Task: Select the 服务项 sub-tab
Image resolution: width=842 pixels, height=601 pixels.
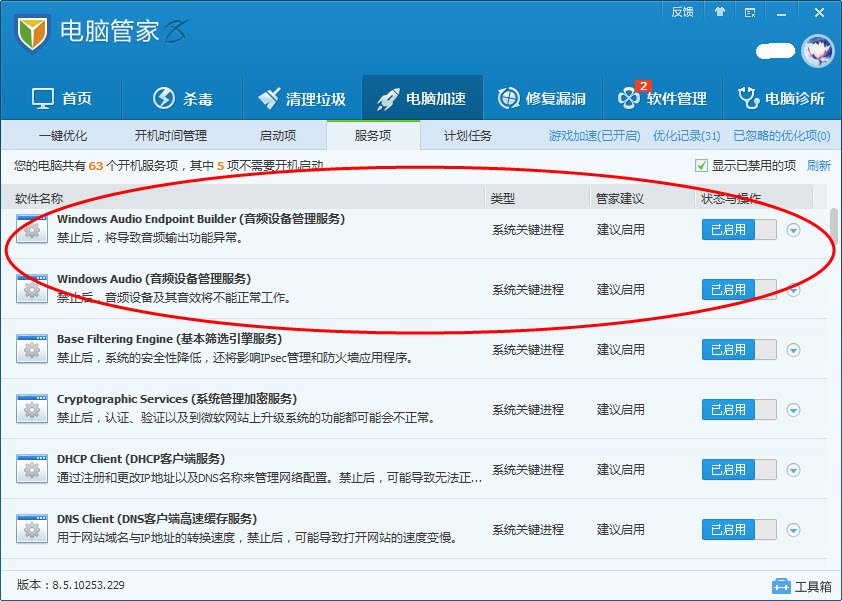Action: pos(373,135)
